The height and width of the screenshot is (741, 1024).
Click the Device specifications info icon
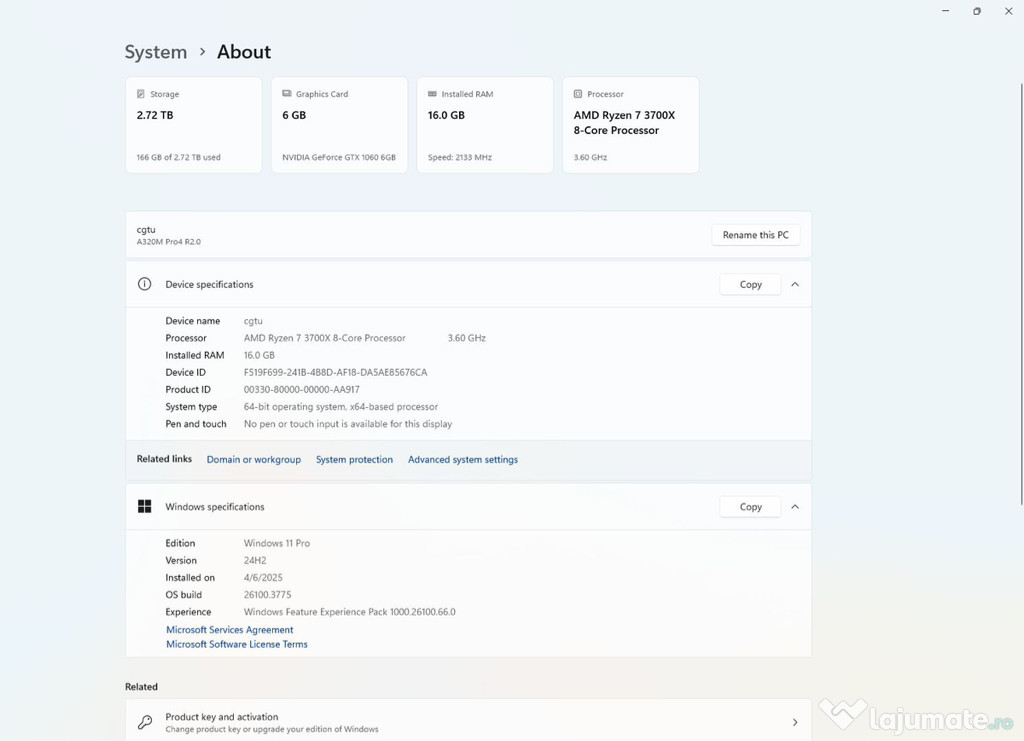point(144,284)
